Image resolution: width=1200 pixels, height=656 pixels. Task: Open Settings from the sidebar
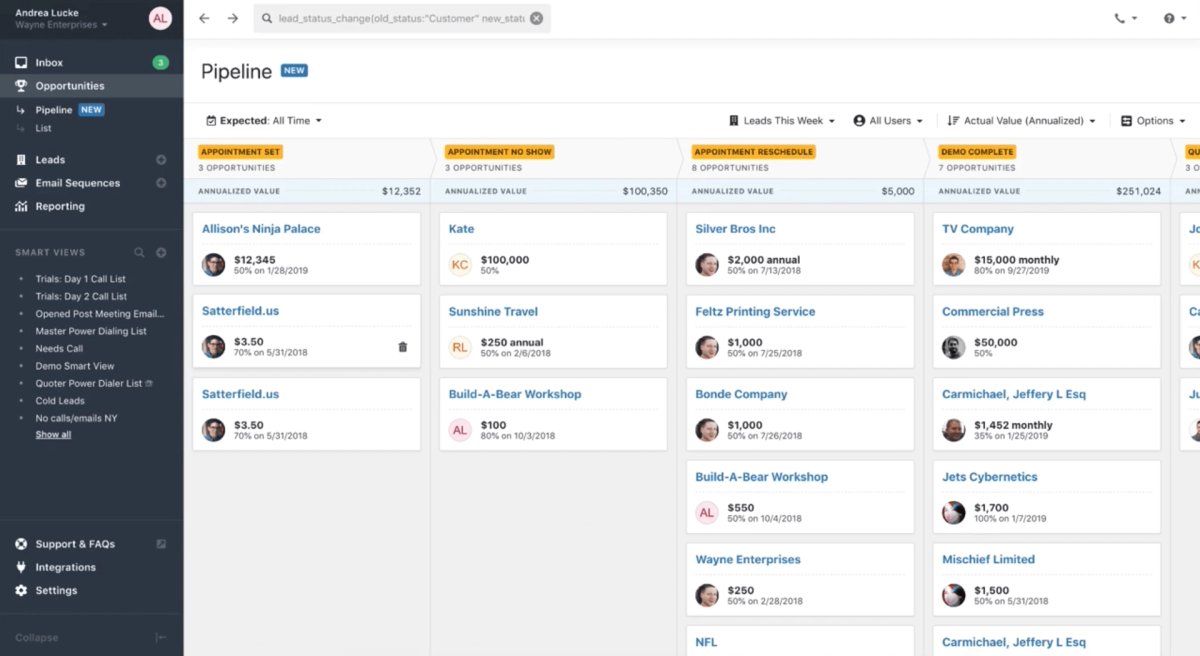click(56, 590)
